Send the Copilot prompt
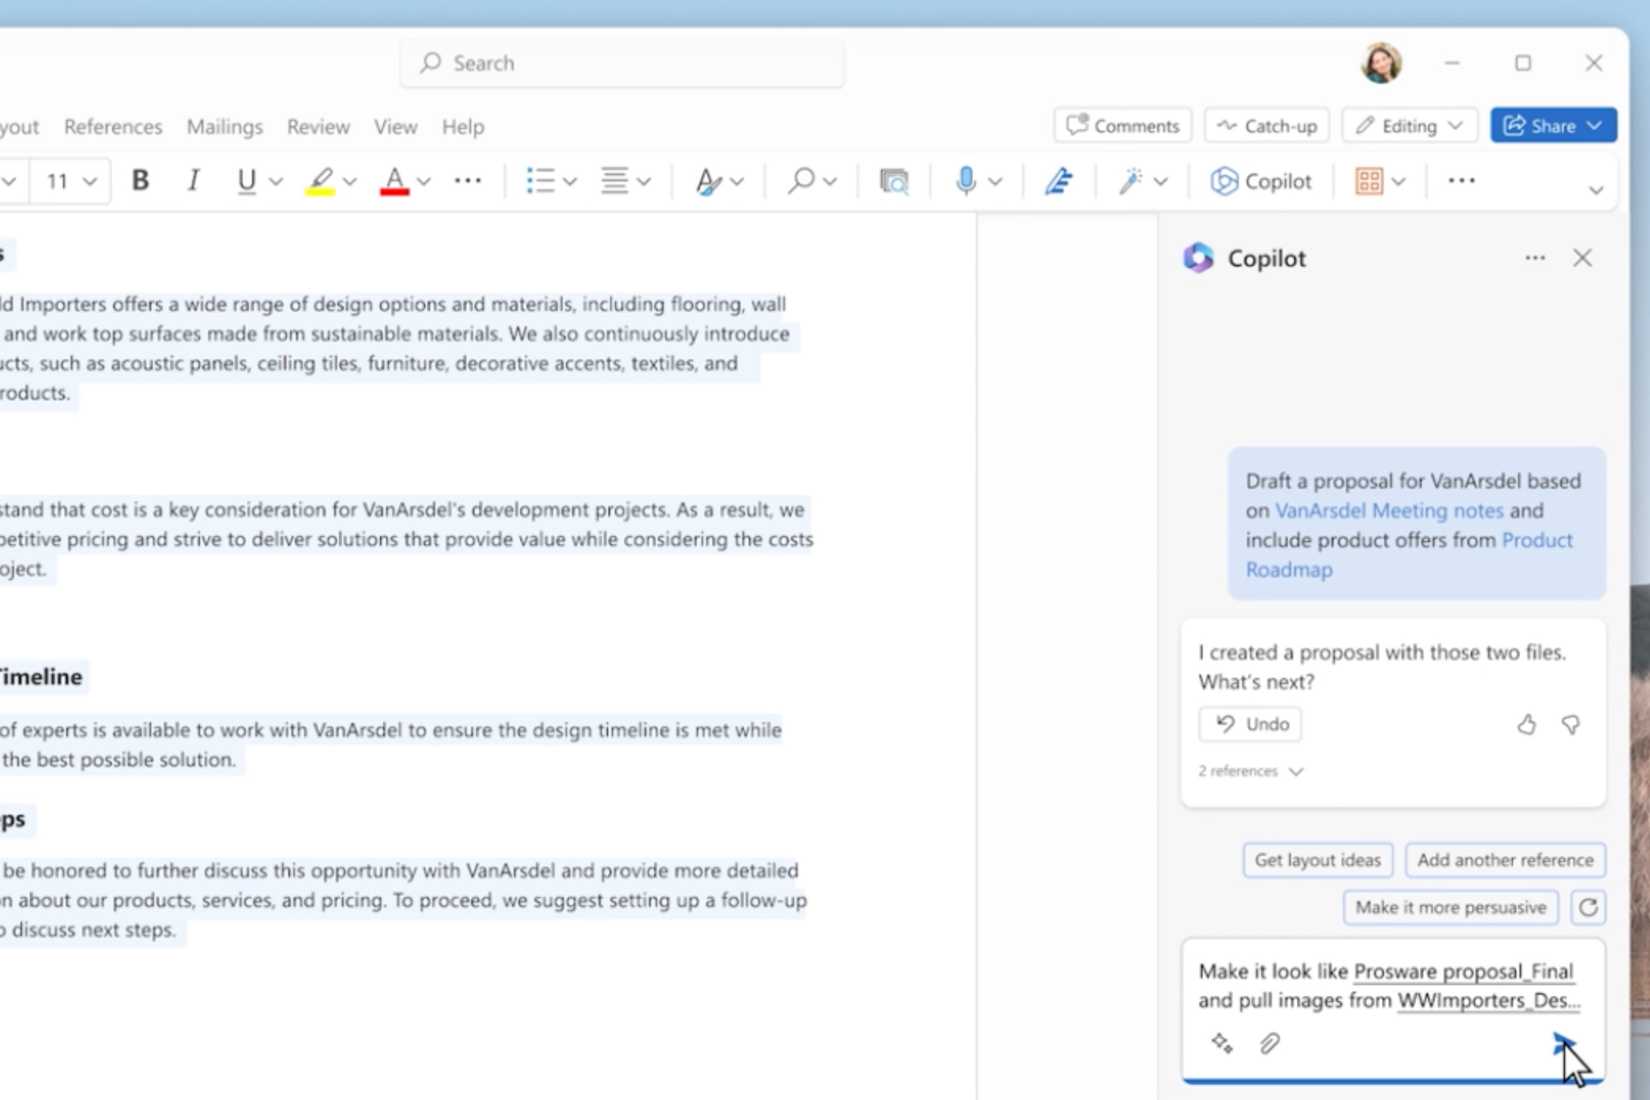The image size is (1650, 1100). coord(1563,1044)
